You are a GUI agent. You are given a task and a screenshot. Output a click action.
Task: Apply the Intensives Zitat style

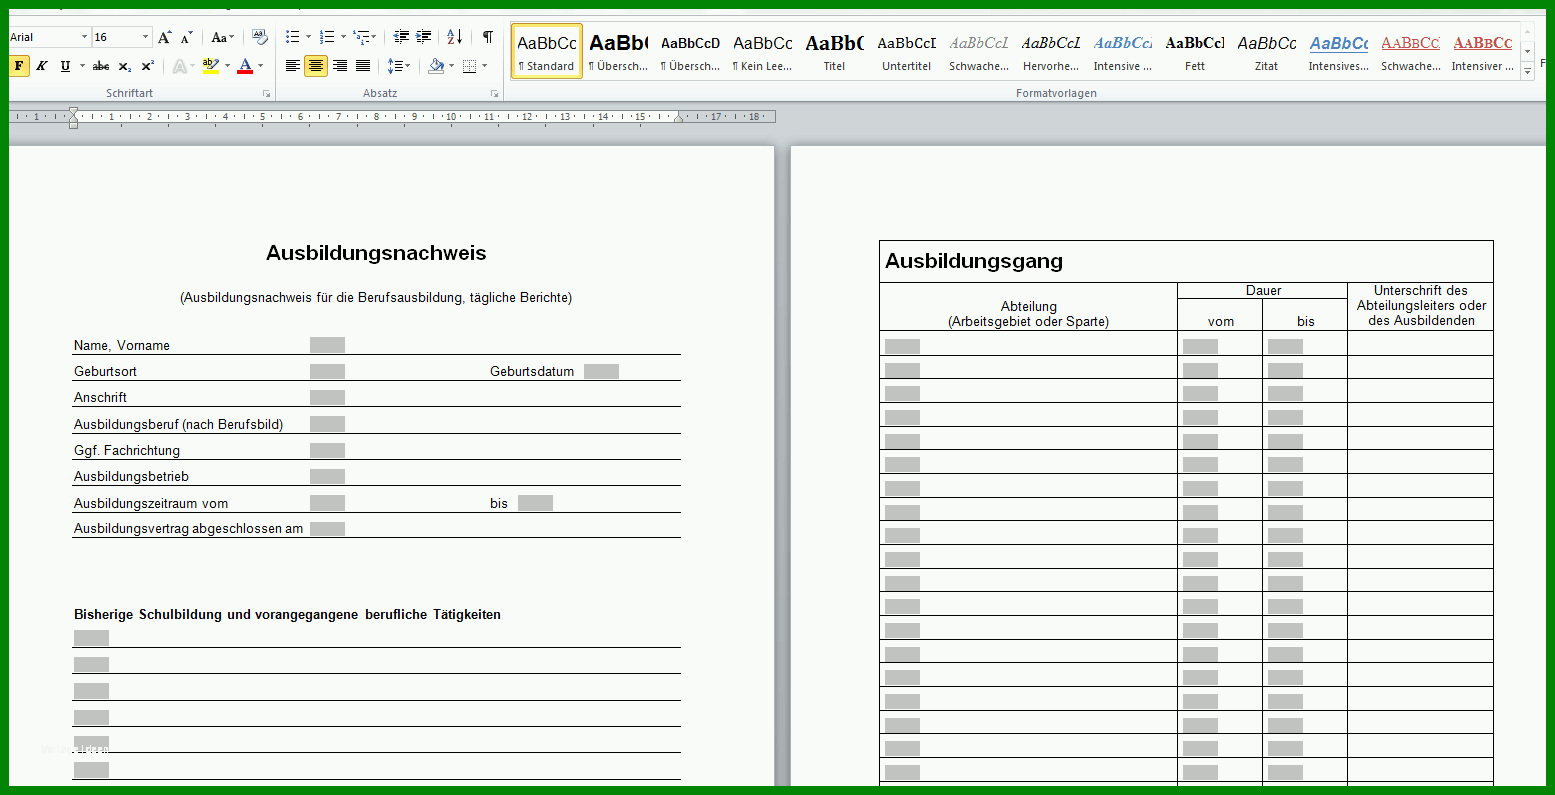(1338, 52)
